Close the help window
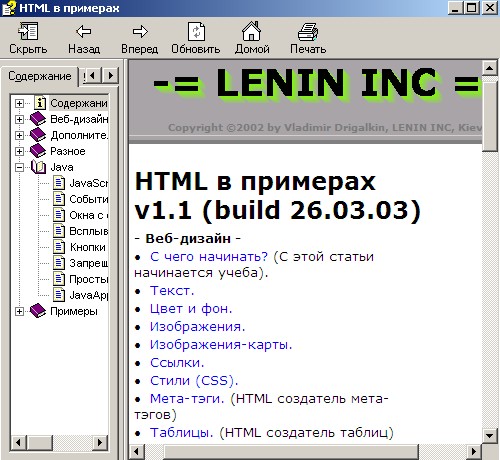 point(489,8)
